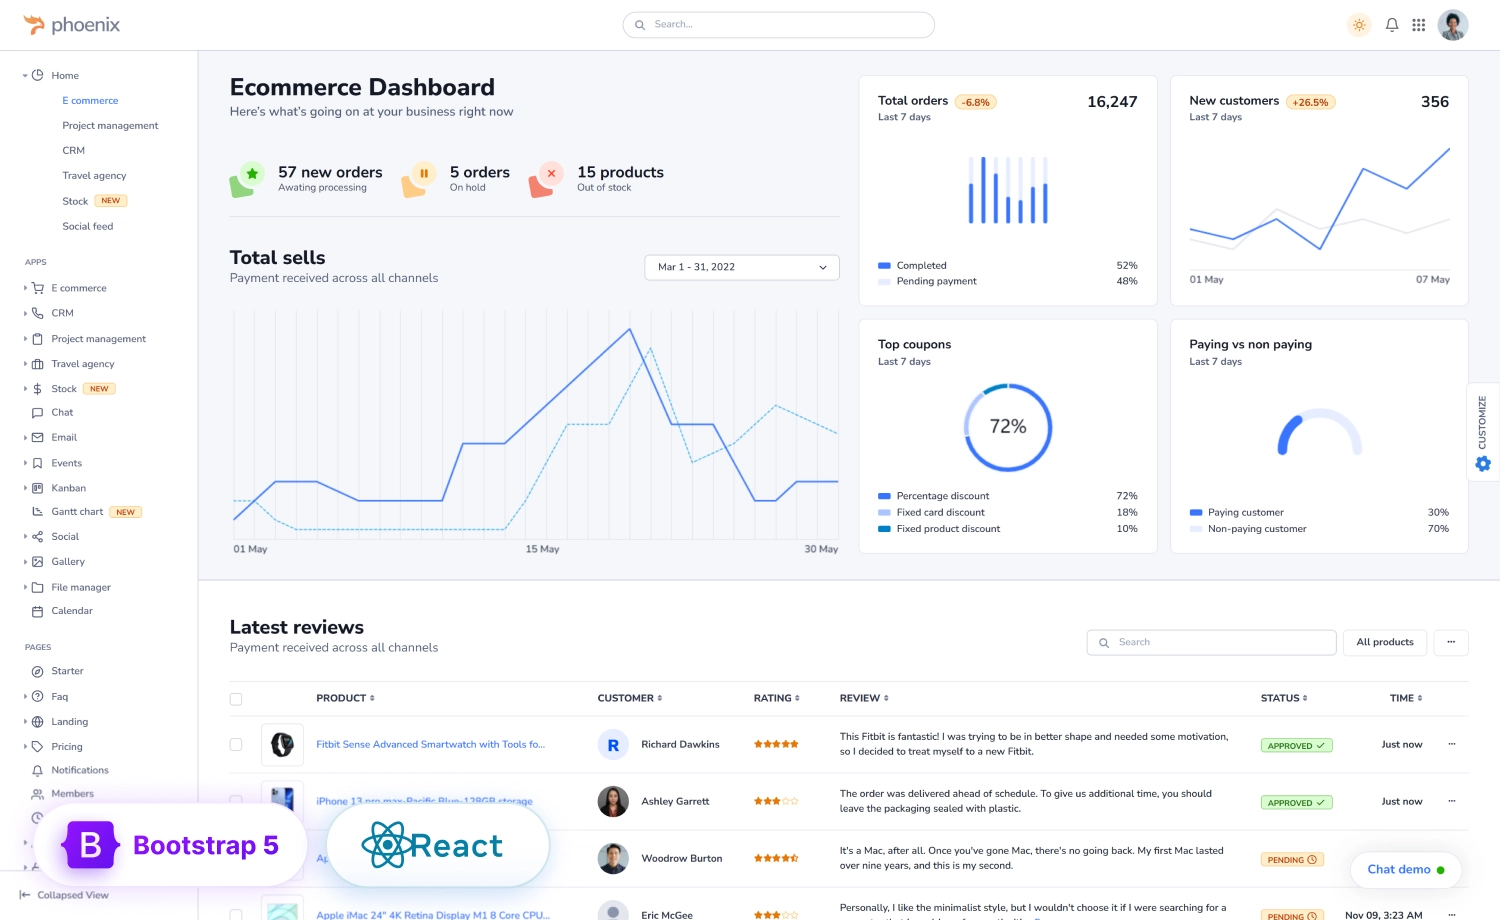Sort by the PRODUCT column header
Screen dimensions: 1500x920
click(x=345, y=698)
